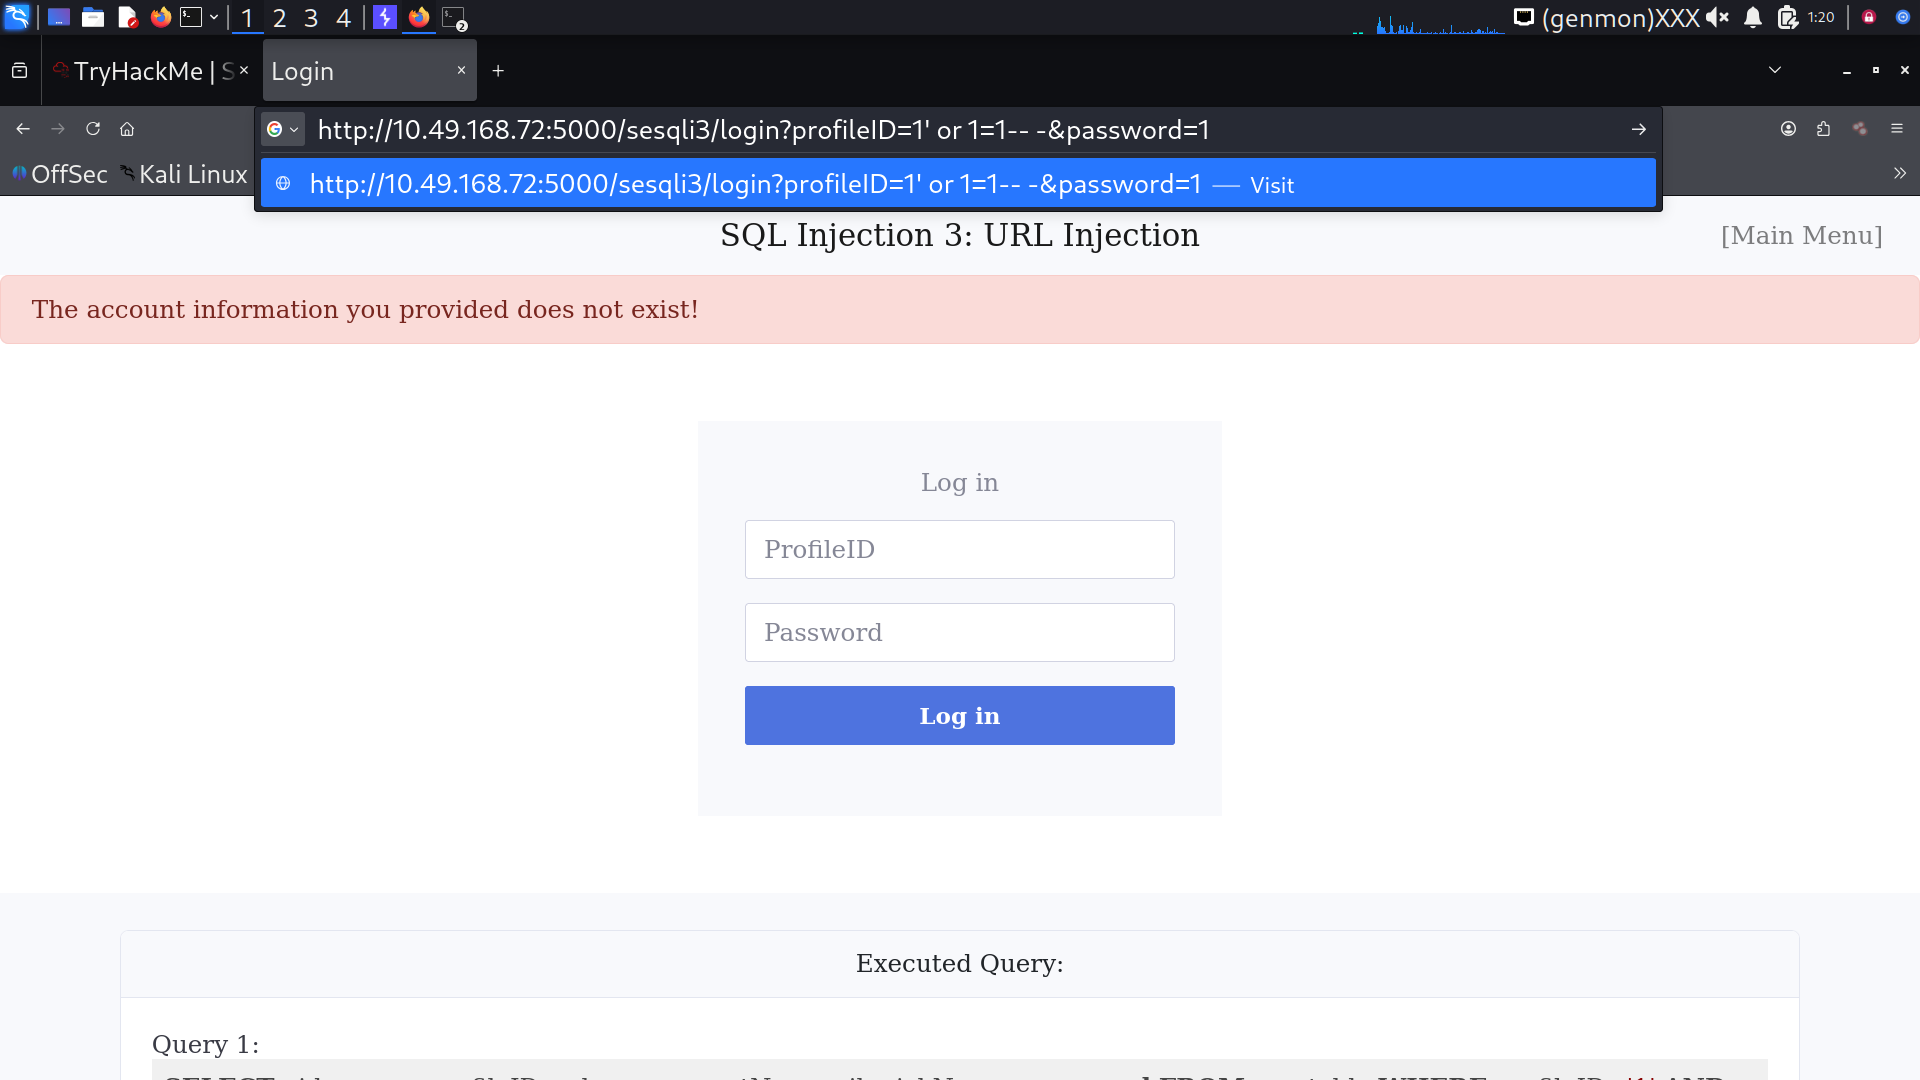Click the go arrow in address bar
Viewport: 1920px width, 1080px height.
tap(1638, 130)
